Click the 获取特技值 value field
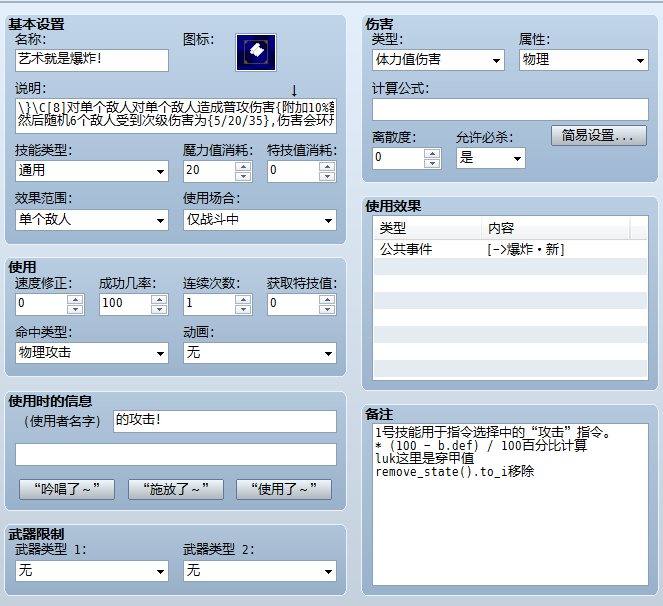The image size is (663, 606). pos(293,304)
